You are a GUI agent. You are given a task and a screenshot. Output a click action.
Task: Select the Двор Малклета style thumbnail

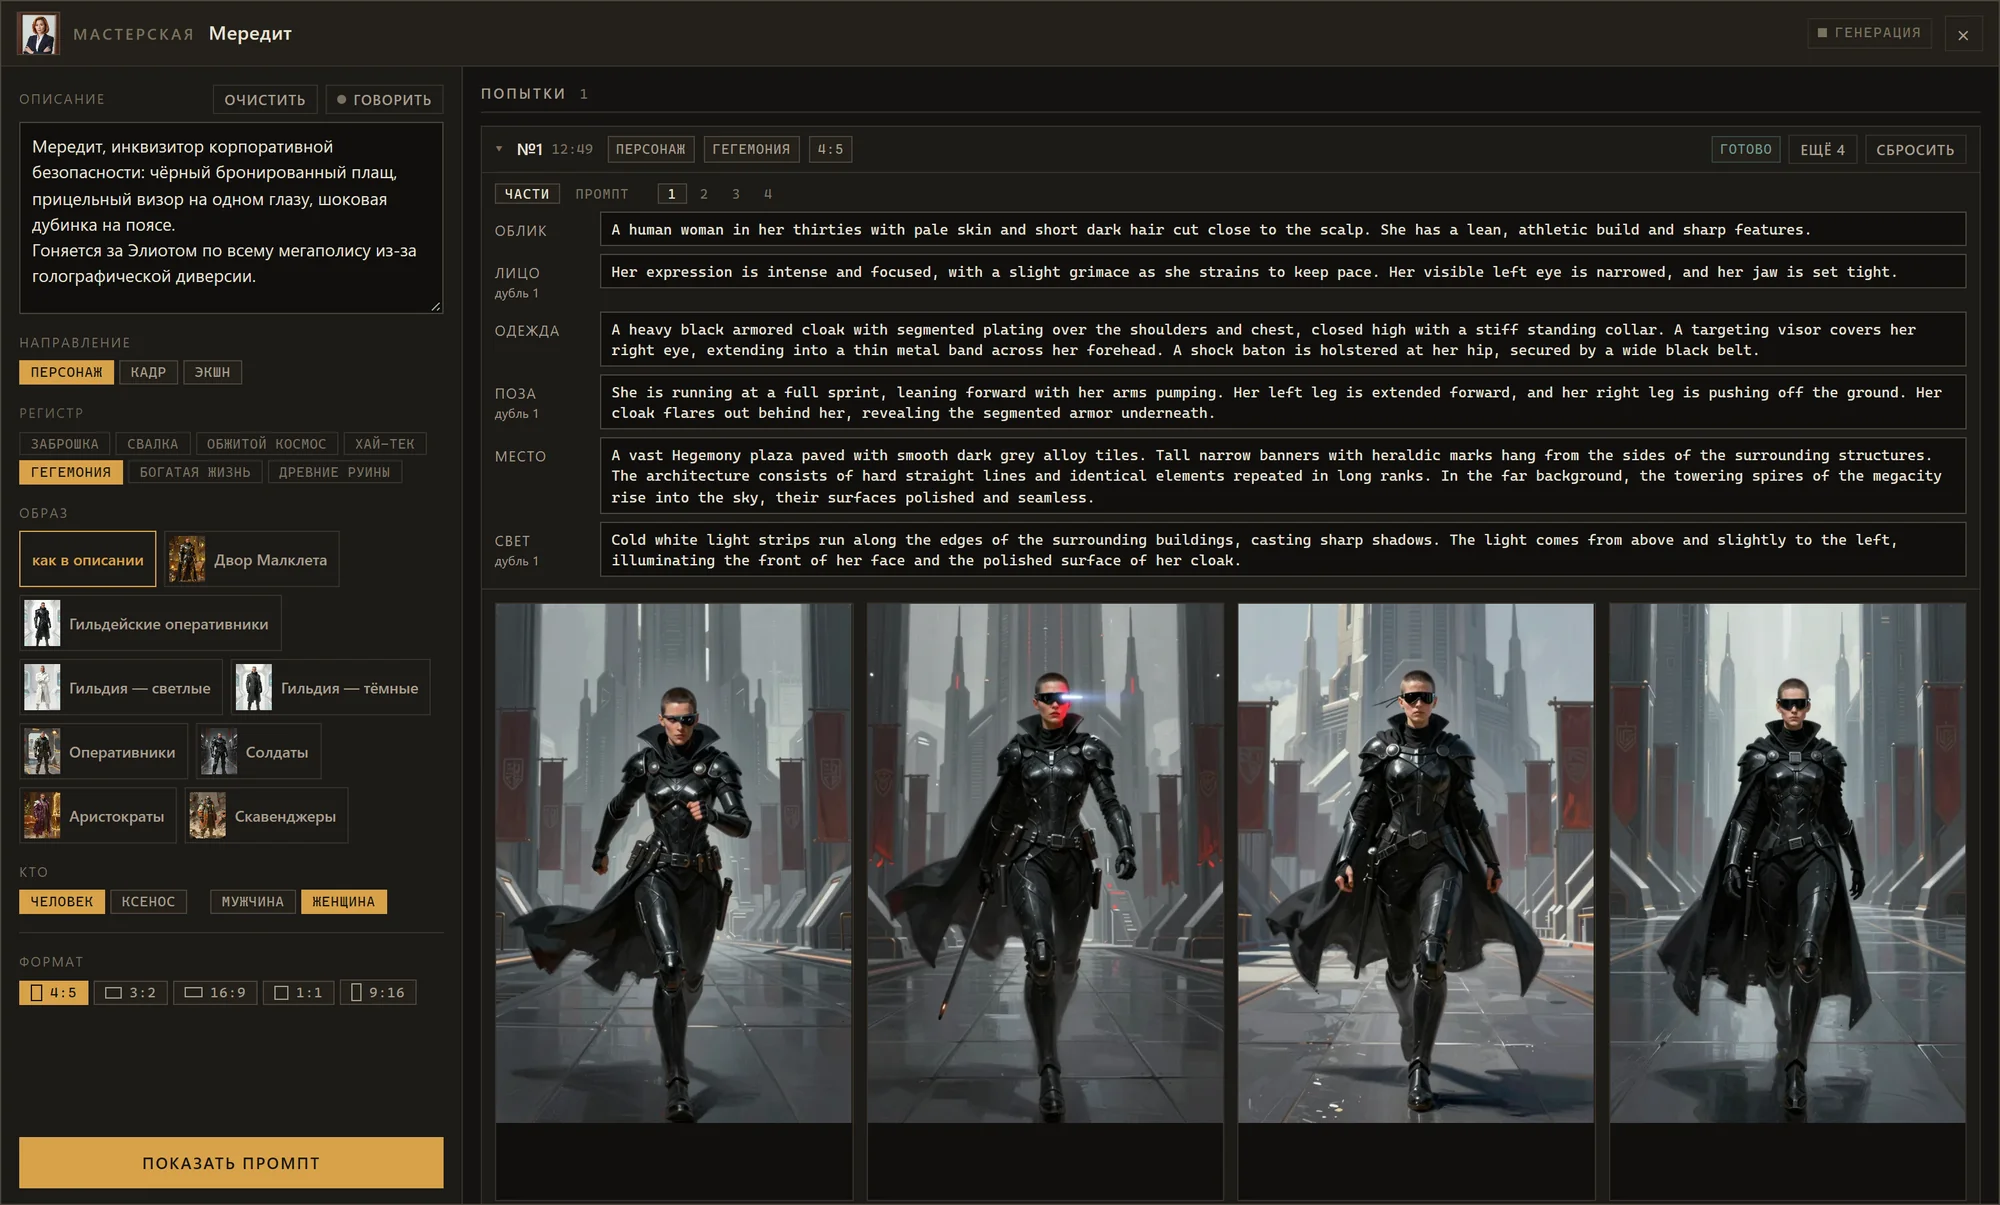click(x=251, y=559)
